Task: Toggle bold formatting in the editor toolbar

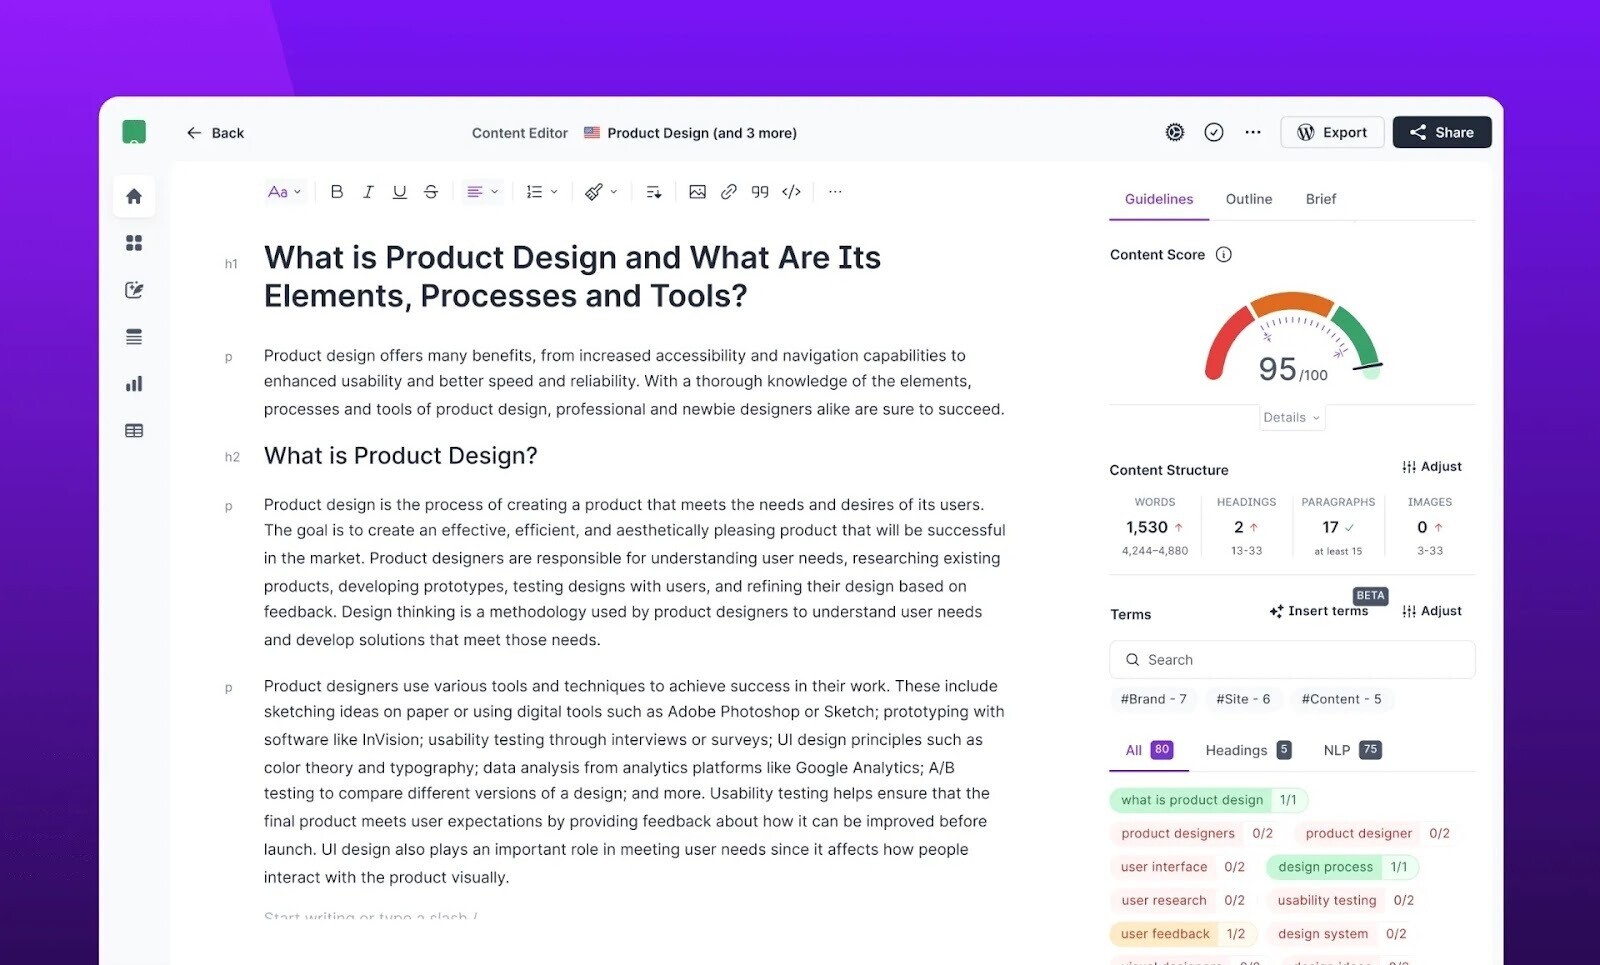Action: 337,191
